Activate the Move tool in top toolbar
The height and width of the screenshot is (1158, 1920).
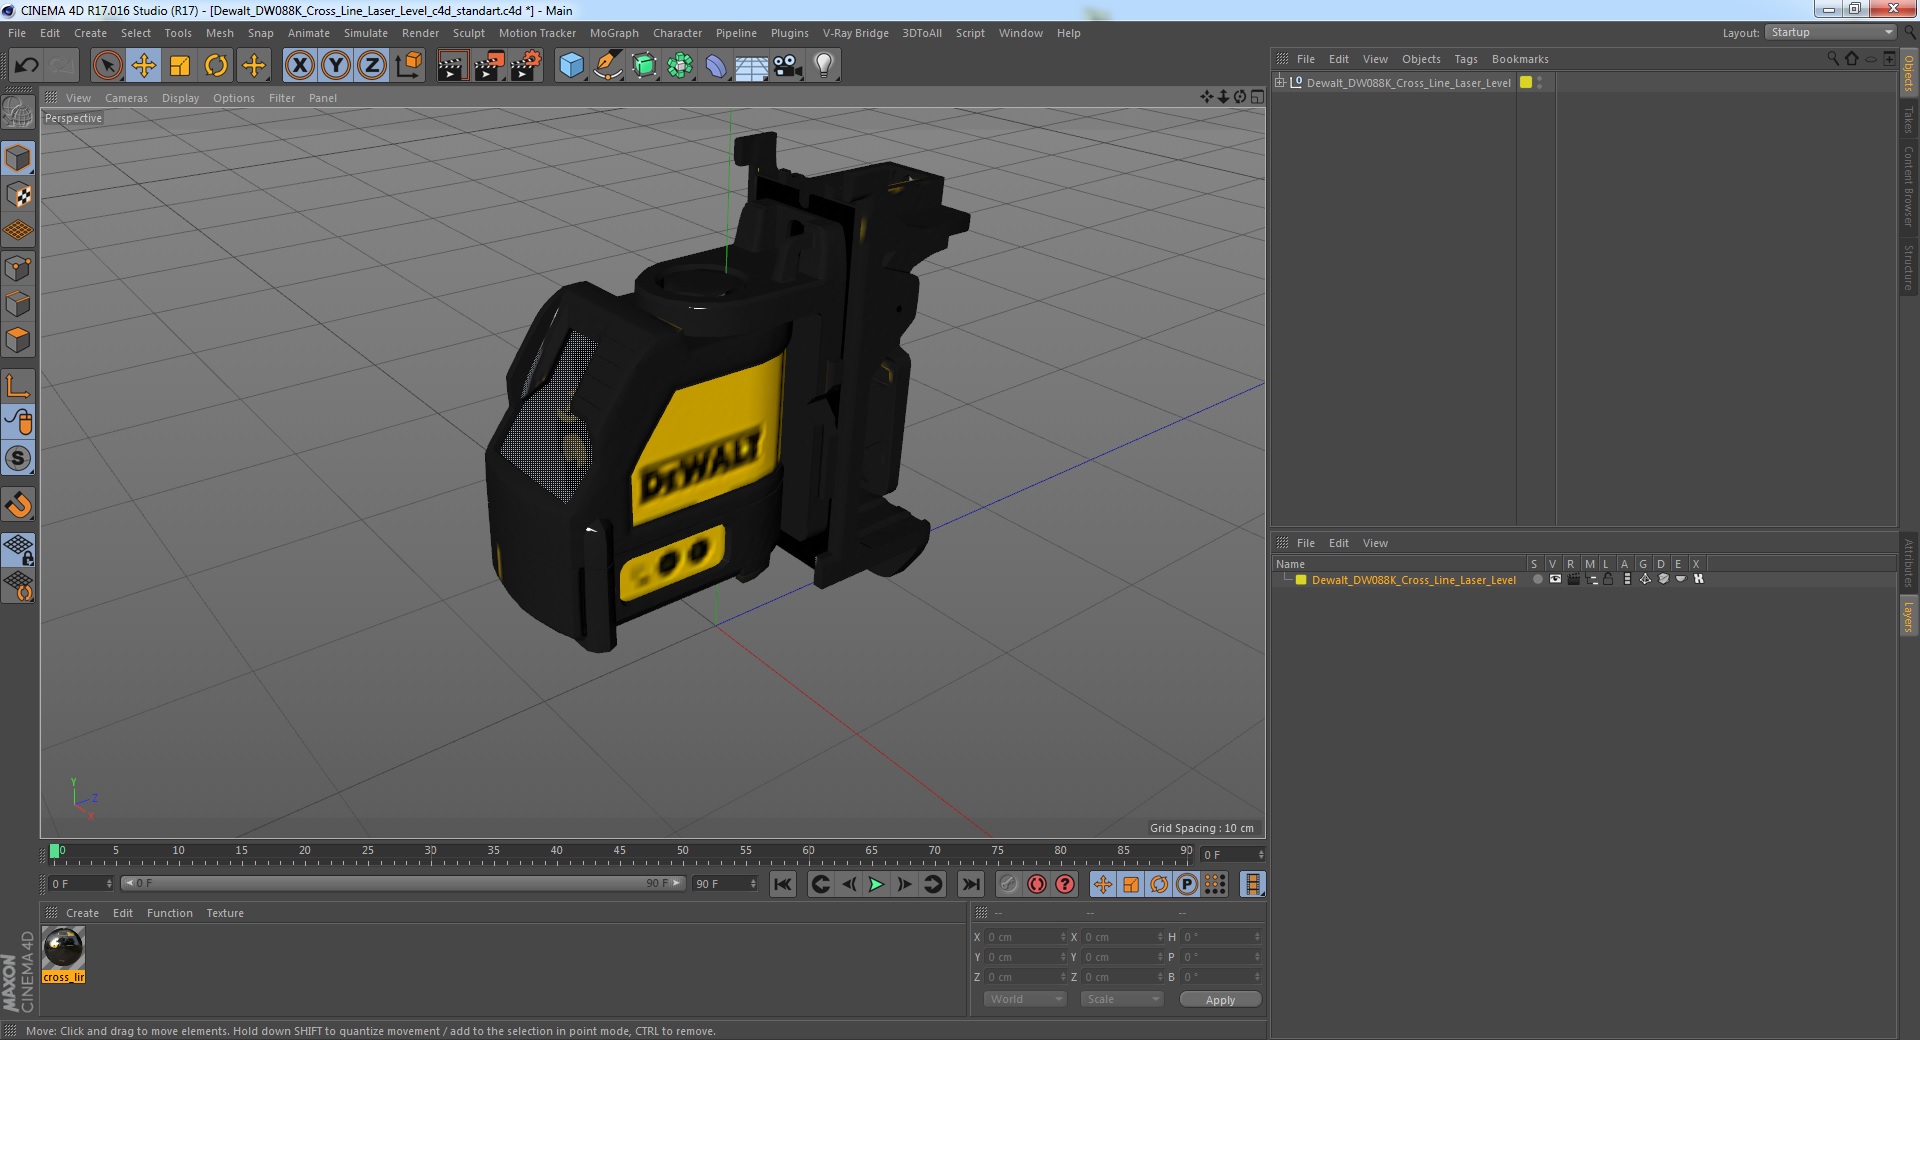click(x=144, y=66)
